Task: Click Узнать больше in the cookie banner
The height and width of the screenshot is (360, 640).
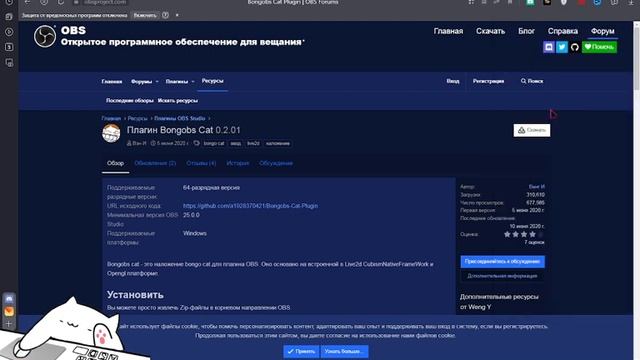Action: click(344, 351)
